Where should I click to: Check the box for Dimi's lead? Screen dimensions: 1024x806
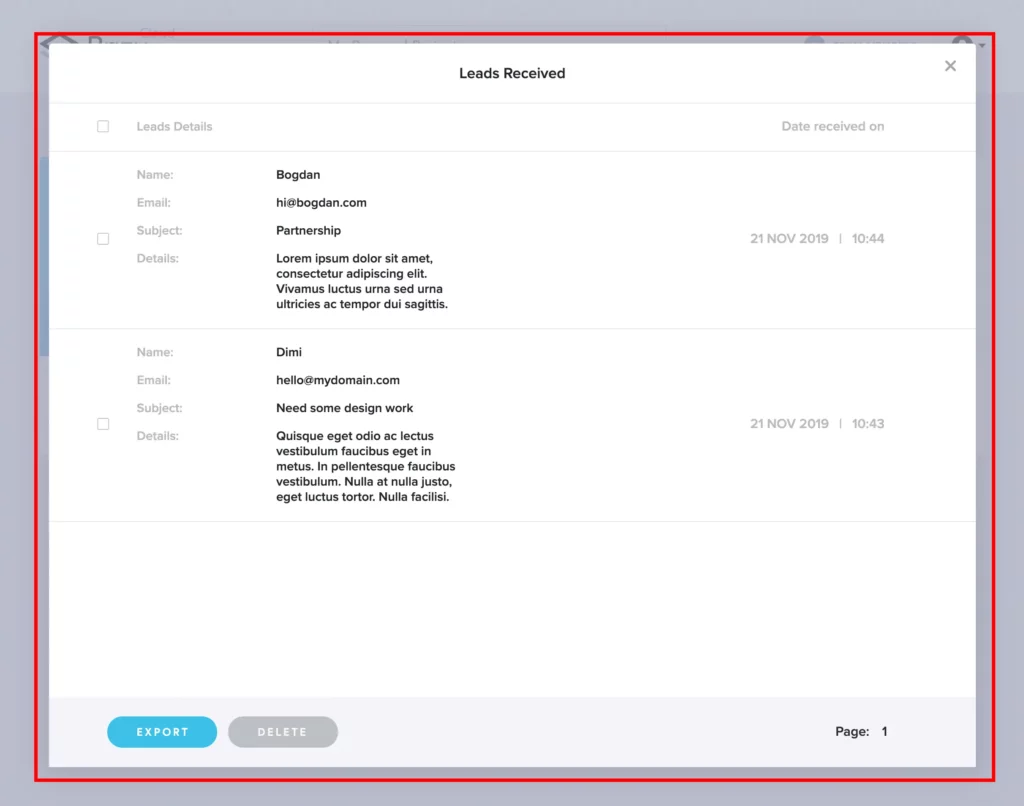click(103, 424)
